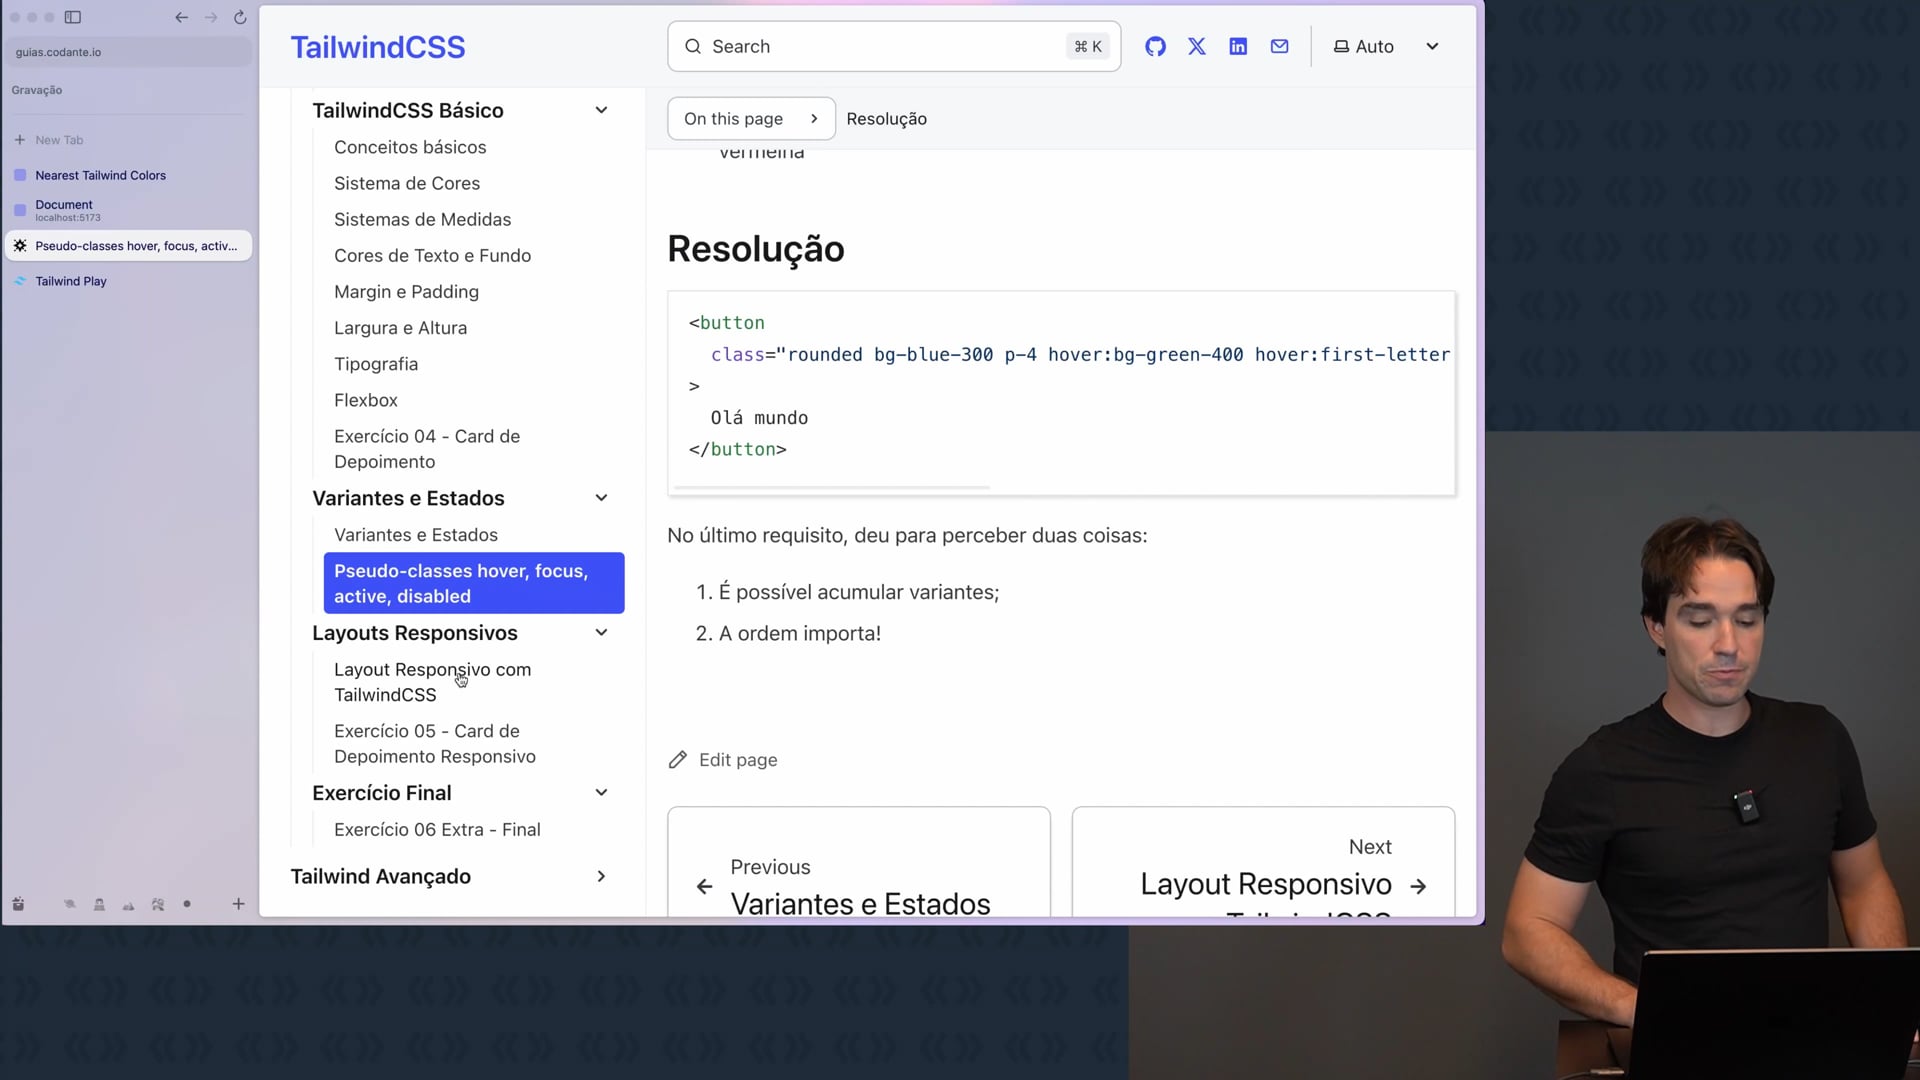
Task: Click the Search input field
Action: point(880,47)
